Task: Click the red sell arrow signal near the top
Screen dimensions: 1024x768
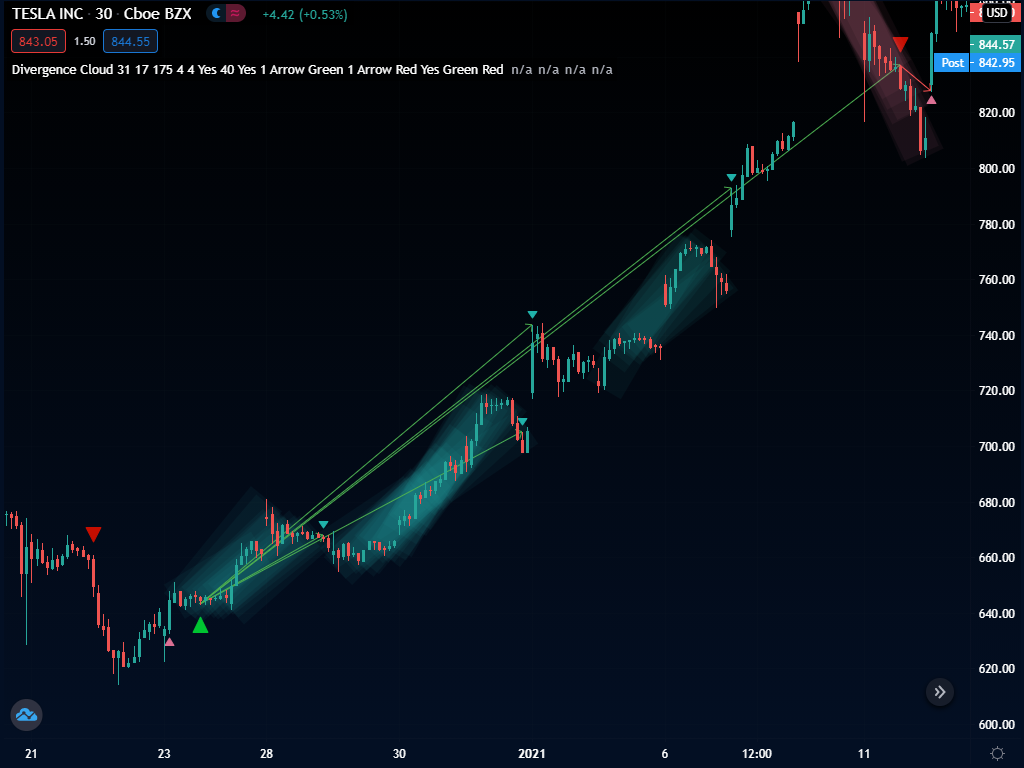Action: point(899,44)
